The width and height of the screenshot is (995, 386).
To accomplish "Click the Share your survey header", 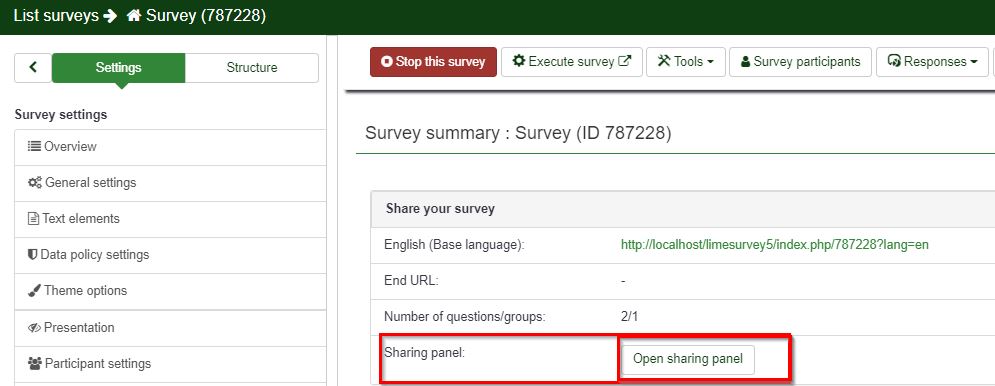I will pos(440,208).
